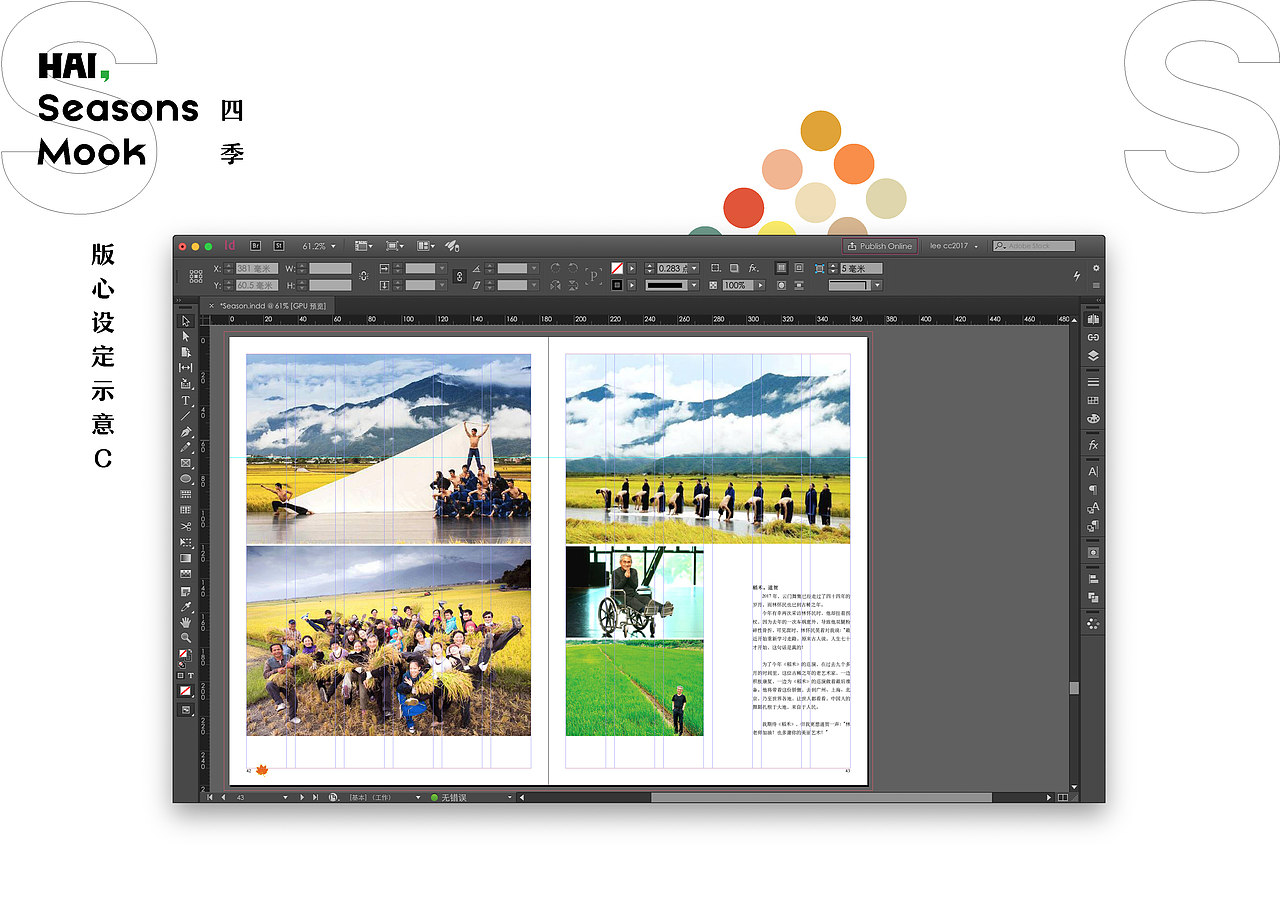Image resolution: width=1280 pixels, height=899 pixels.
Task: Select the Rectangle Frame tool
Action: 186,463
